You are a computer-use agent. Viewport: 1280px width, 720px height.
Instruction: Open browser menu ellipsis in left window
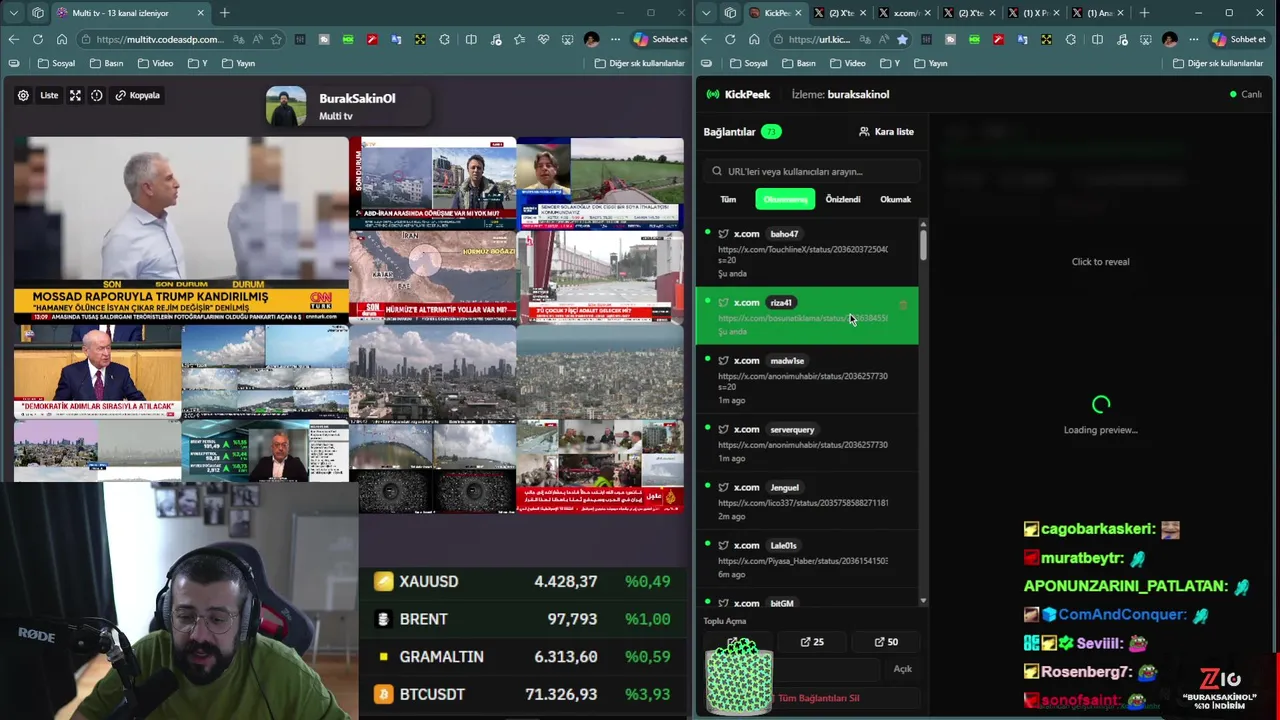coord(616,39)
